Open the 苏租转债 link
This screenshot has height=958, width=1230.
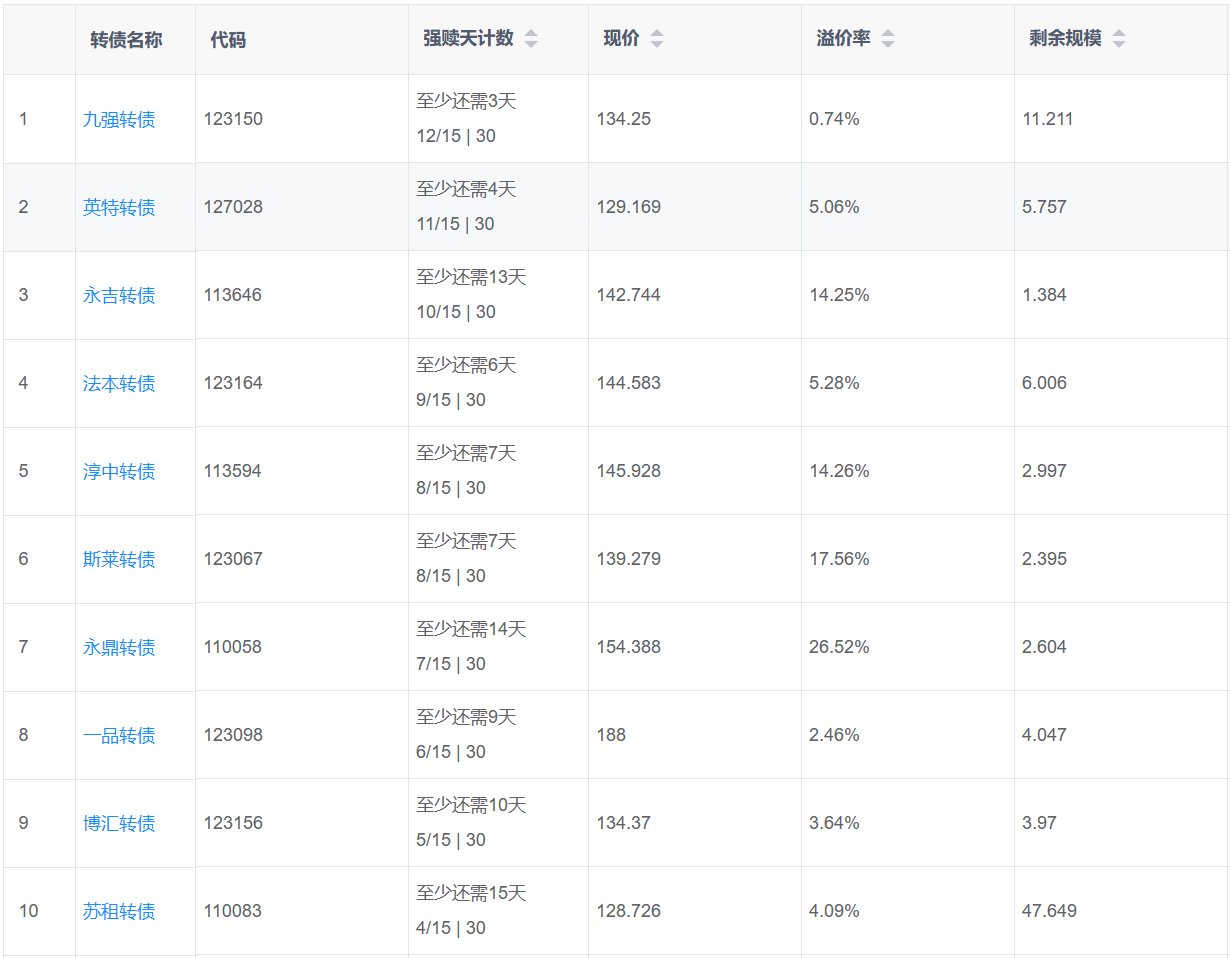click(x=119, y=912)
